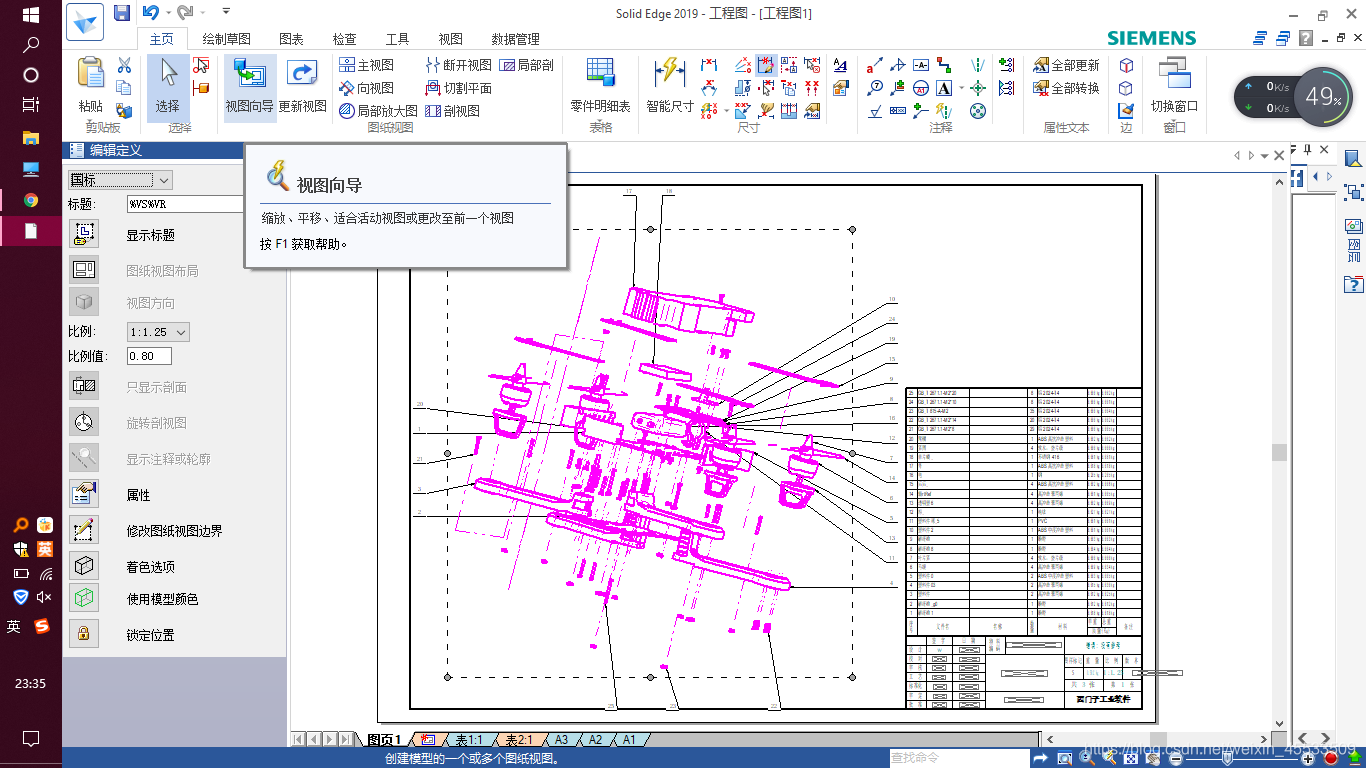Open the Customize Quick Access Toolbar dropdown
The image size is (1366, 768).
click(226, 12)
